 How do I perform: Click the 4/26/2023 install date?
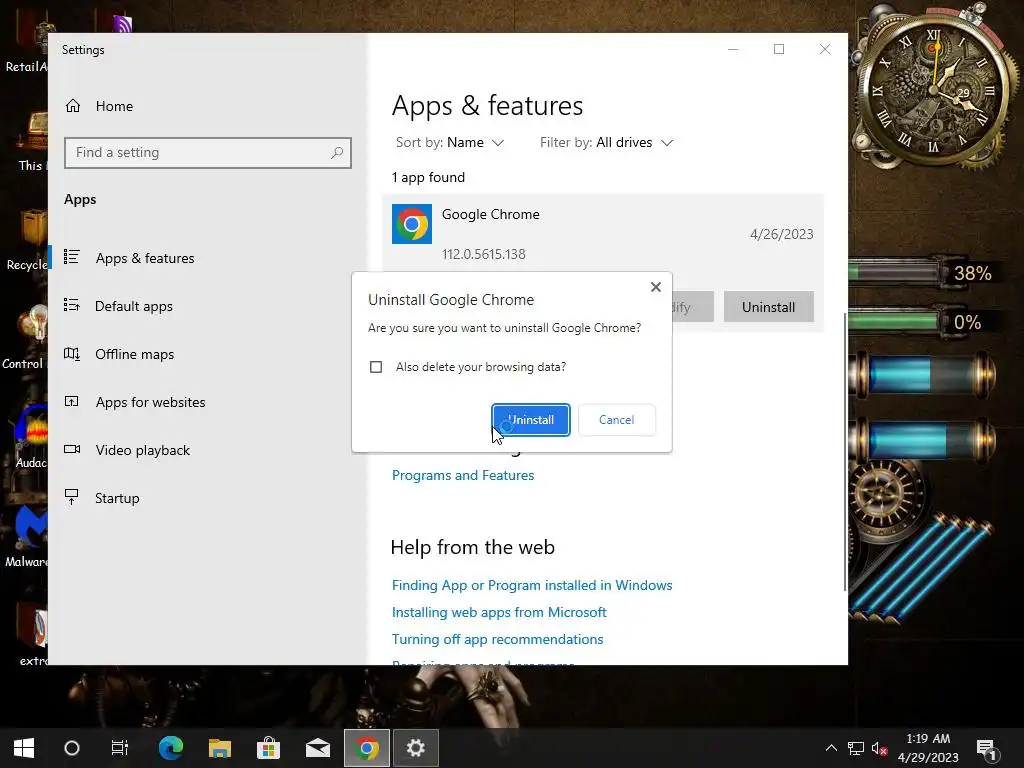tap(782, 234)
